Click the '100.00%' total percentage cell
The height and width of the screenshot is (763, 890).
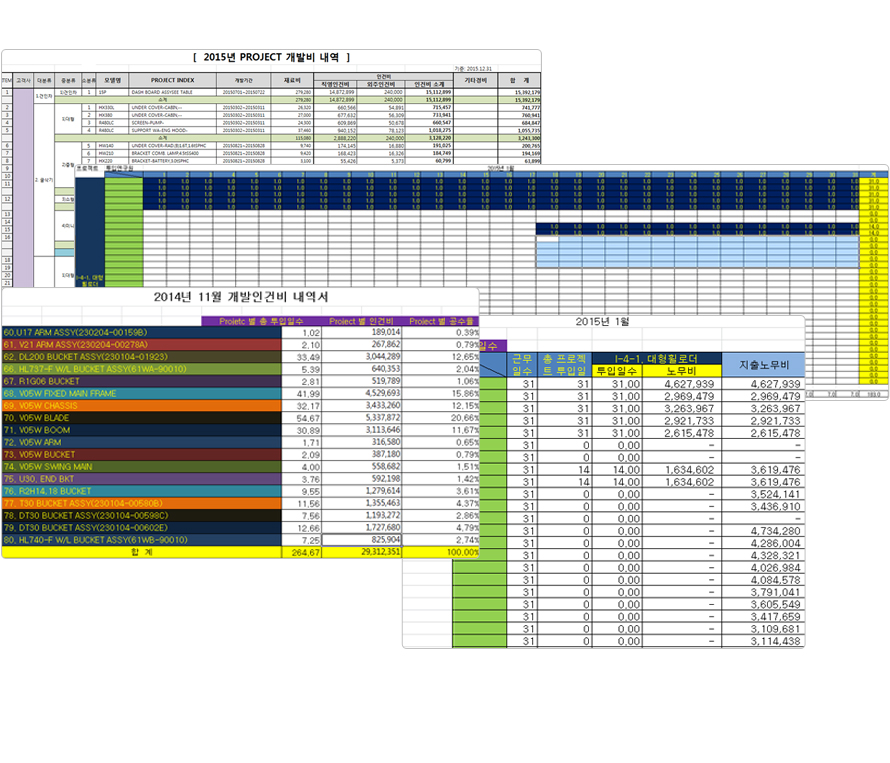(440, 552)
